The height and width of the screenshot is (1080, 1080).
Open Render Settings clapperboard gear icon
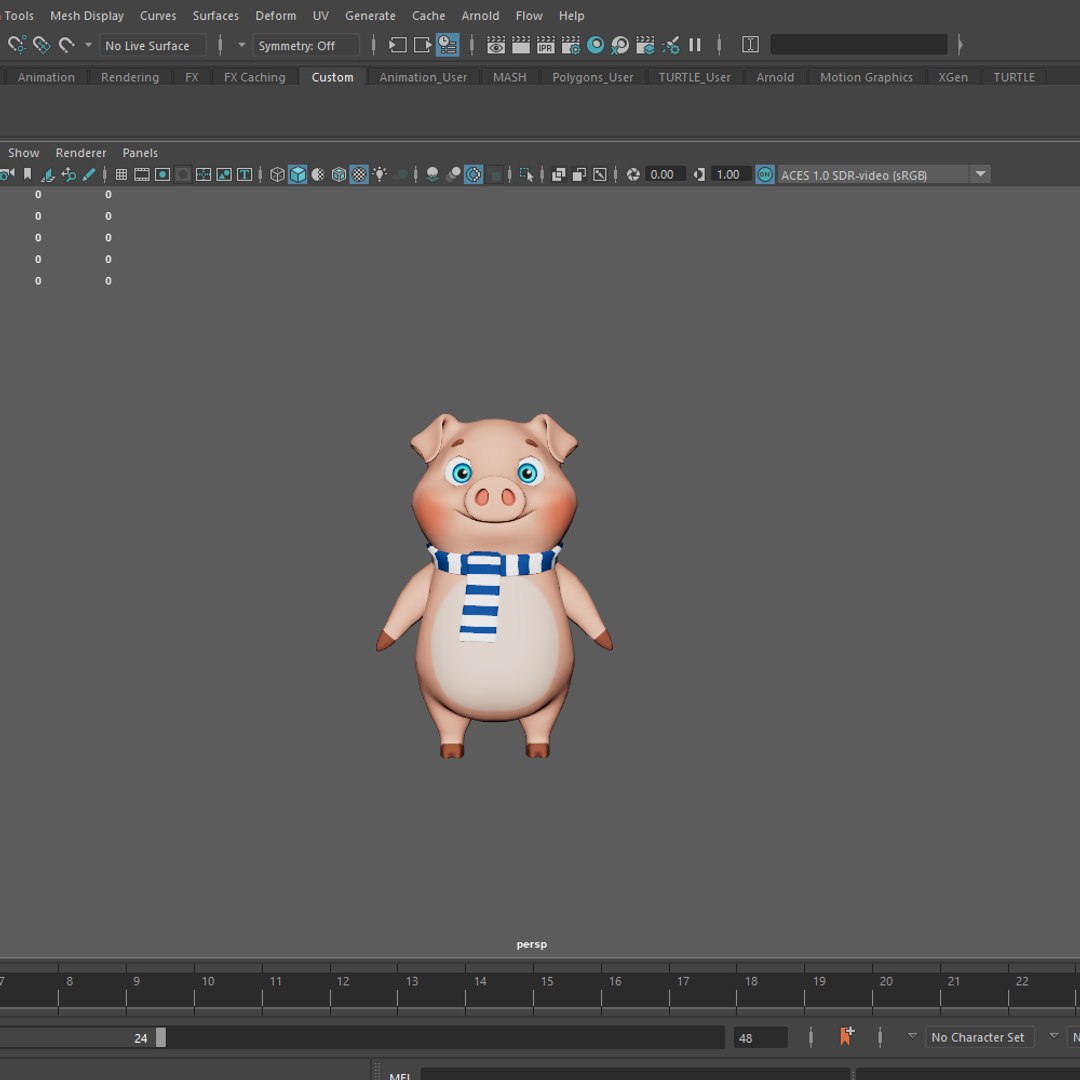coord(570,45)
